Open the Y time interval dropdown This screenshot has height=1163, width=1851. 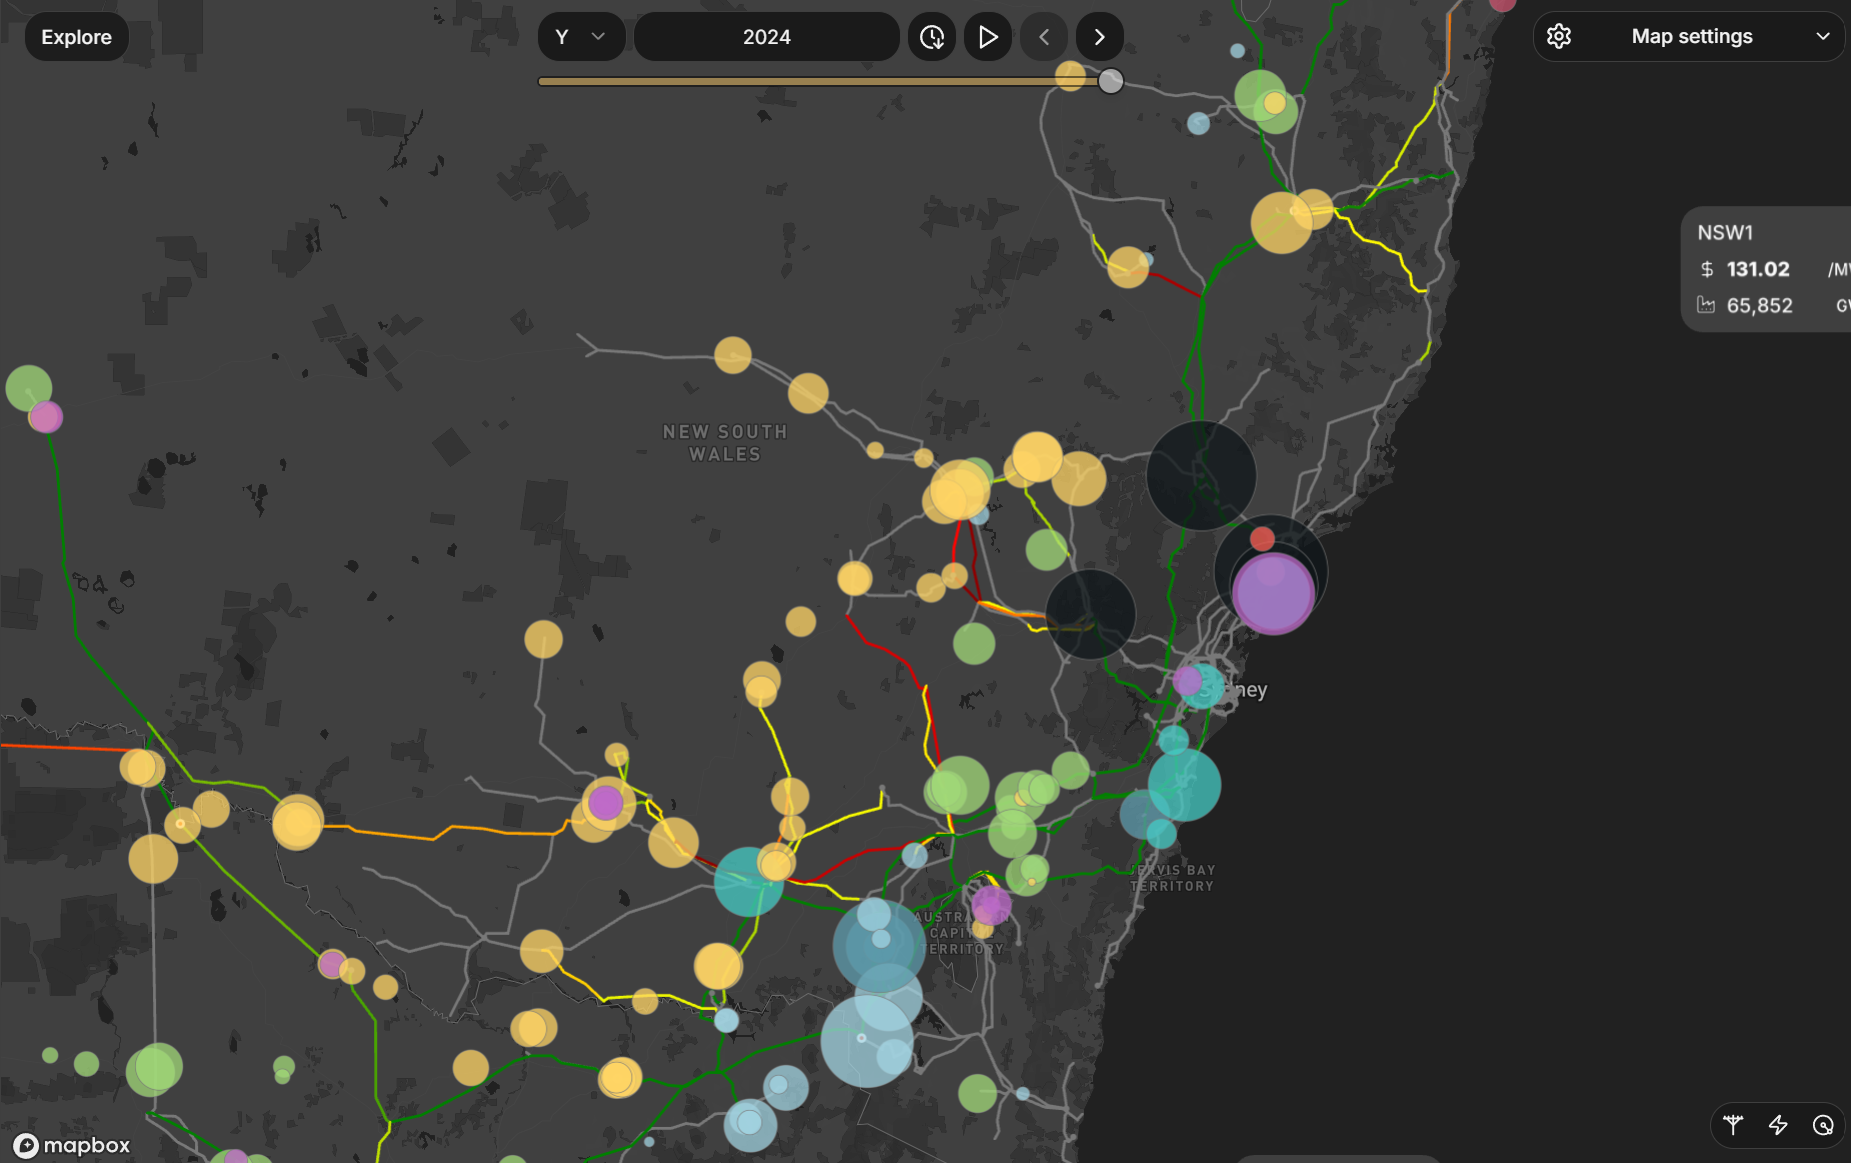click(x=581, y=37)
